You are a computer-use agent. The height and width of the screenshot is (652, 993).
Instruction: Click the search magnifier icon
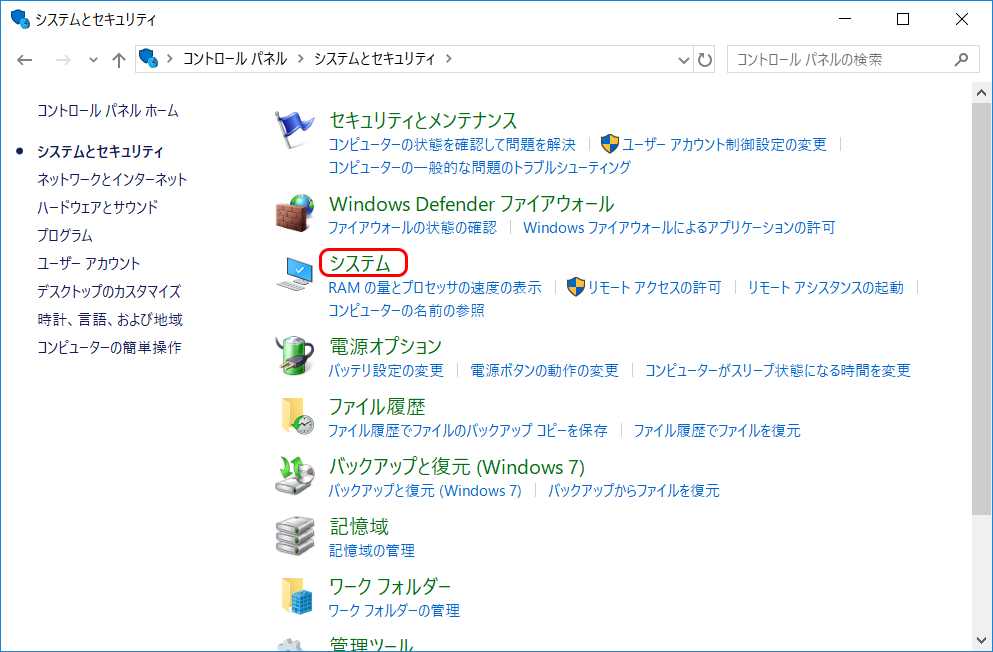pyautogui.click(x=961, y=60)
